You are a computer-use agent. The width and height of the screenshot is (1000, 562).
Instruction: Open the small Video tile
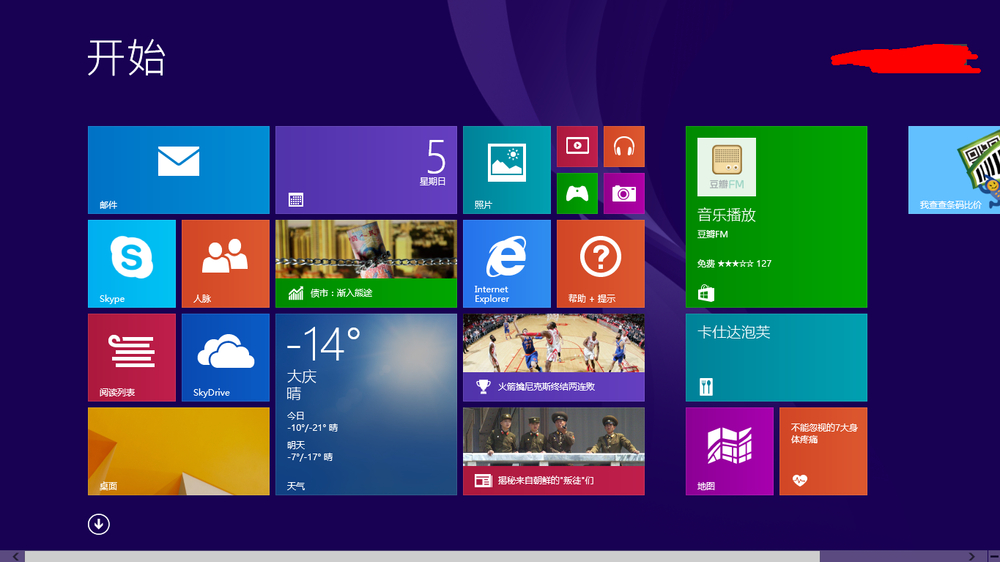click(x=577, y=147)
